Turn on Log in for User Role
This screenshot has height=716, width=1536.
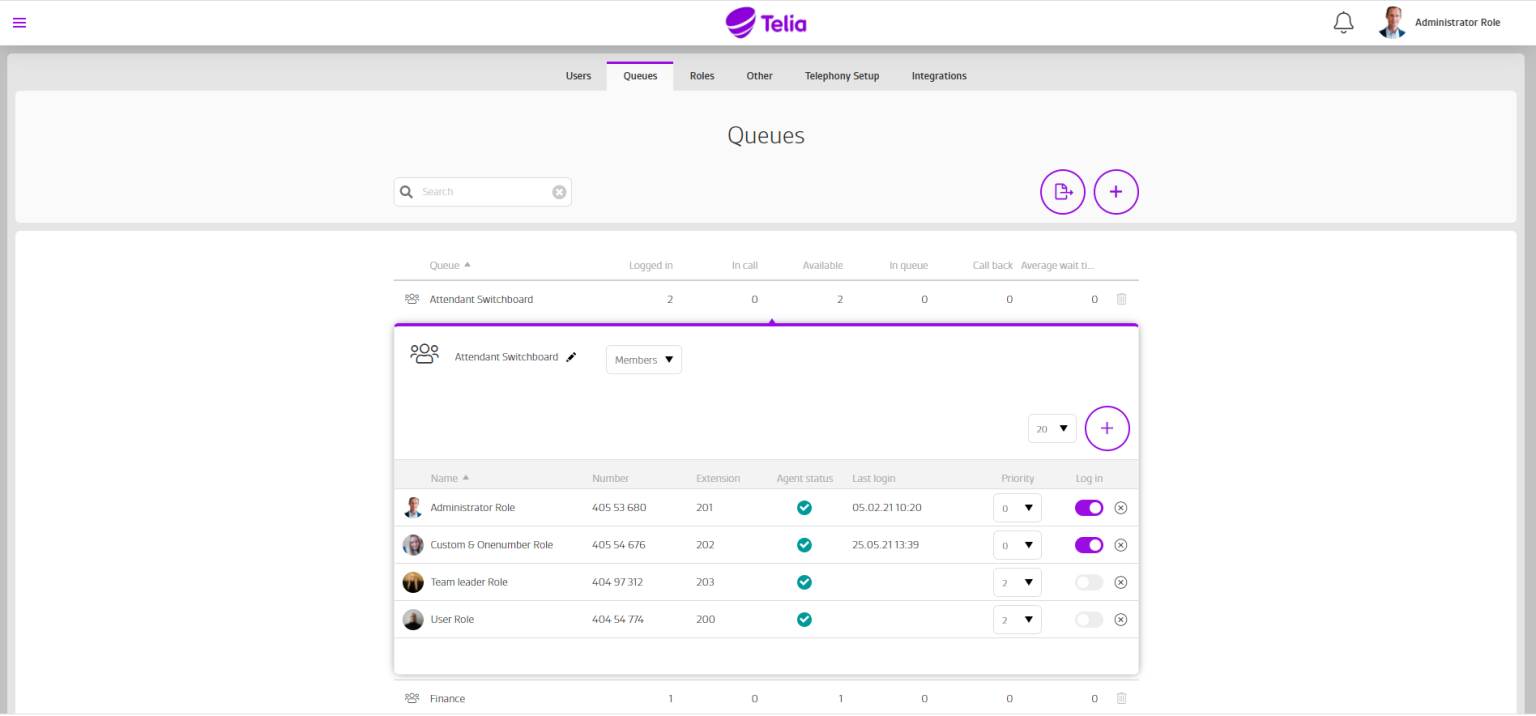(1089, 619)
